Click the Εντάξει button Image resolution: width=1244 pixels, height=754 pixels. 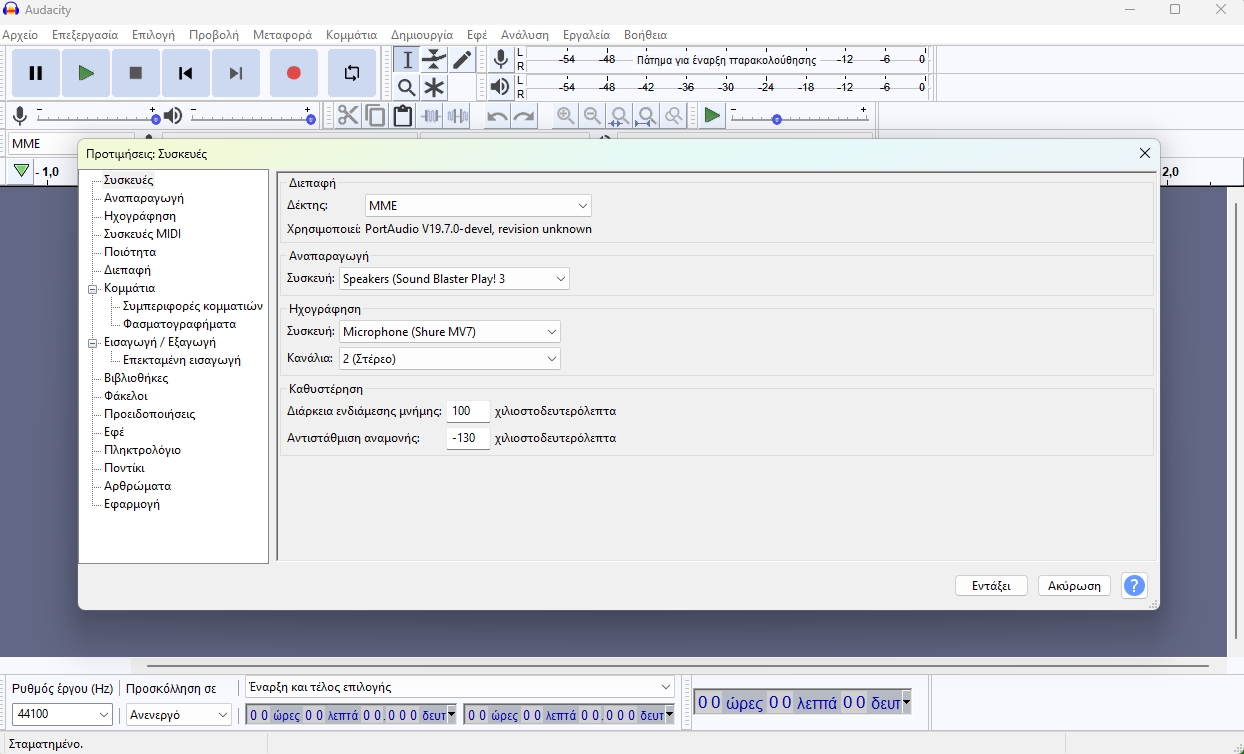[x=991, y=586]
